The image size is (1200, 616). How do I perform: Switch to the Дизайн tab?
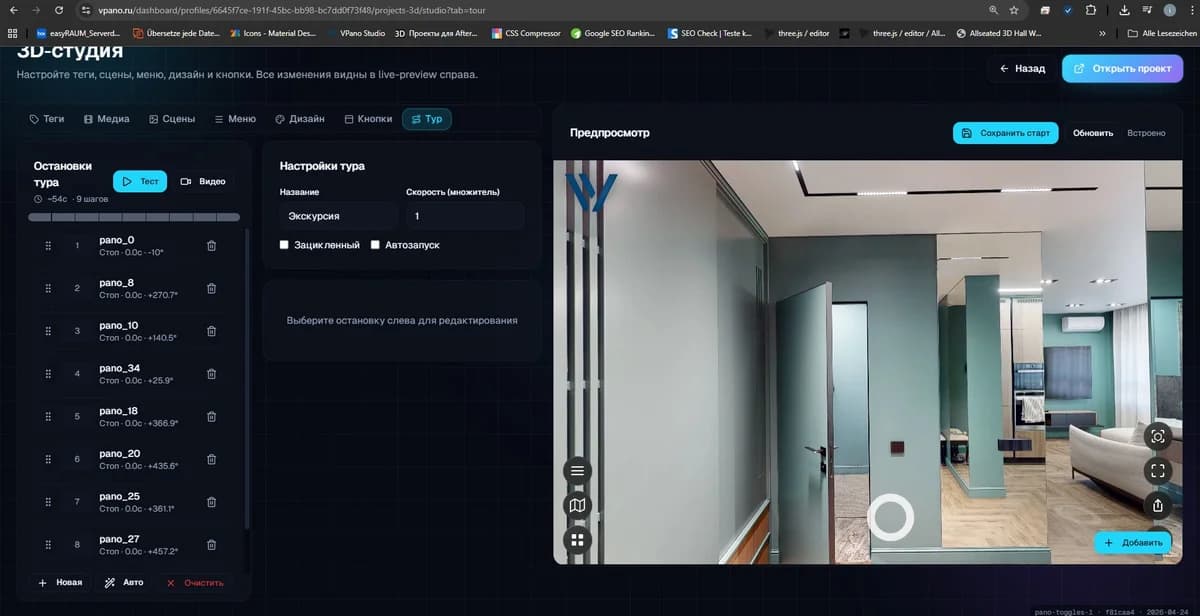coord(299,119)
